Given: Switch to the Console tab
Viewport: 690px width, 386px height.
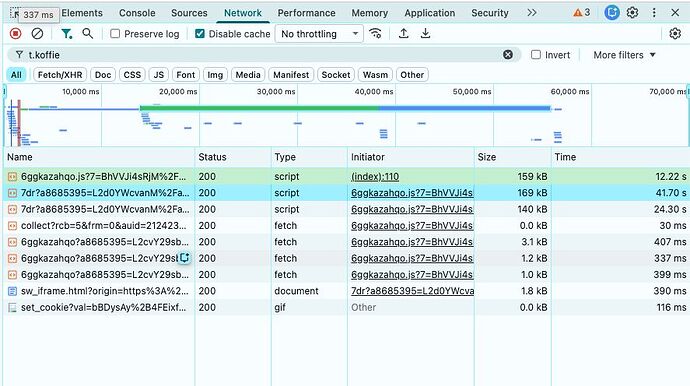Looking at the screenshot, I should (x=137, y=13).
